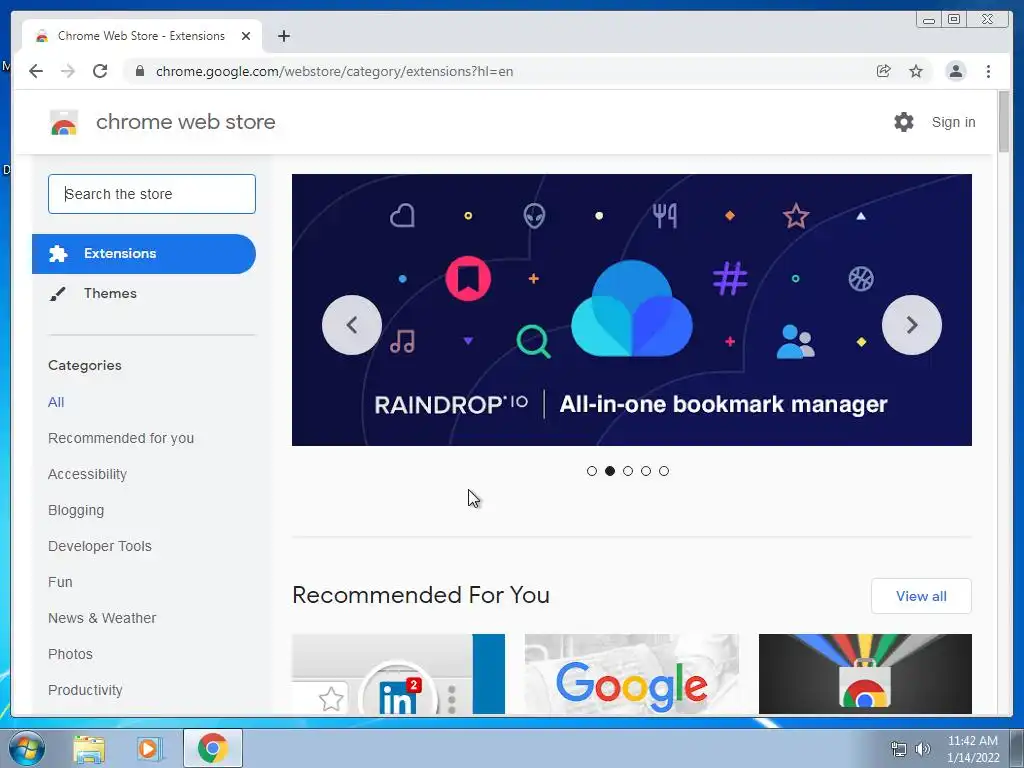Open Windows Explorer from taskbar
Image resolution: width=1024 pixels, height=768 pixels.
coord(89,748)
